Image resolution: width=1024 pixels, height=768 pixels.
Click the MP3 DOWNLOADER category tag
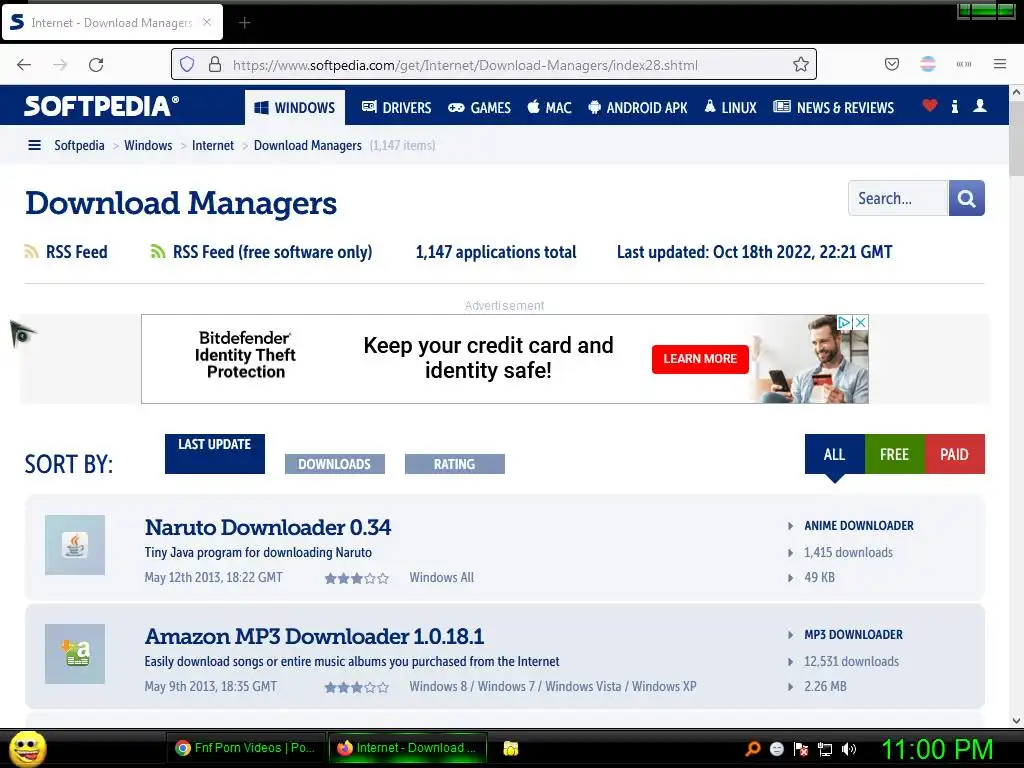tap(854, 635)
